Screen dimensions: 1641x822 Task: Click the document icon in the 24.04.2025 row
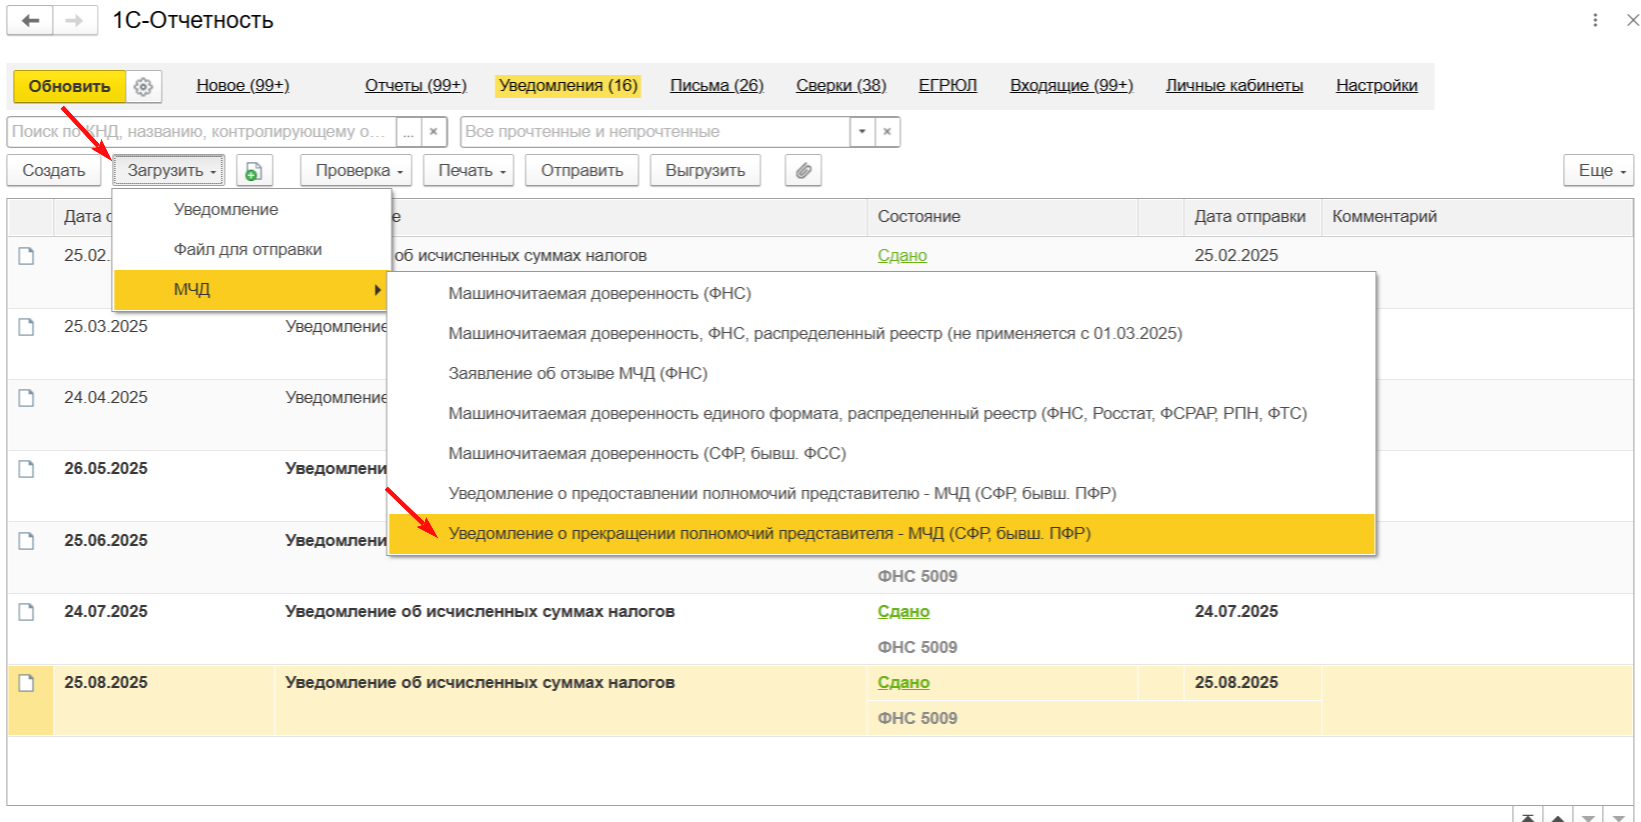27,398
